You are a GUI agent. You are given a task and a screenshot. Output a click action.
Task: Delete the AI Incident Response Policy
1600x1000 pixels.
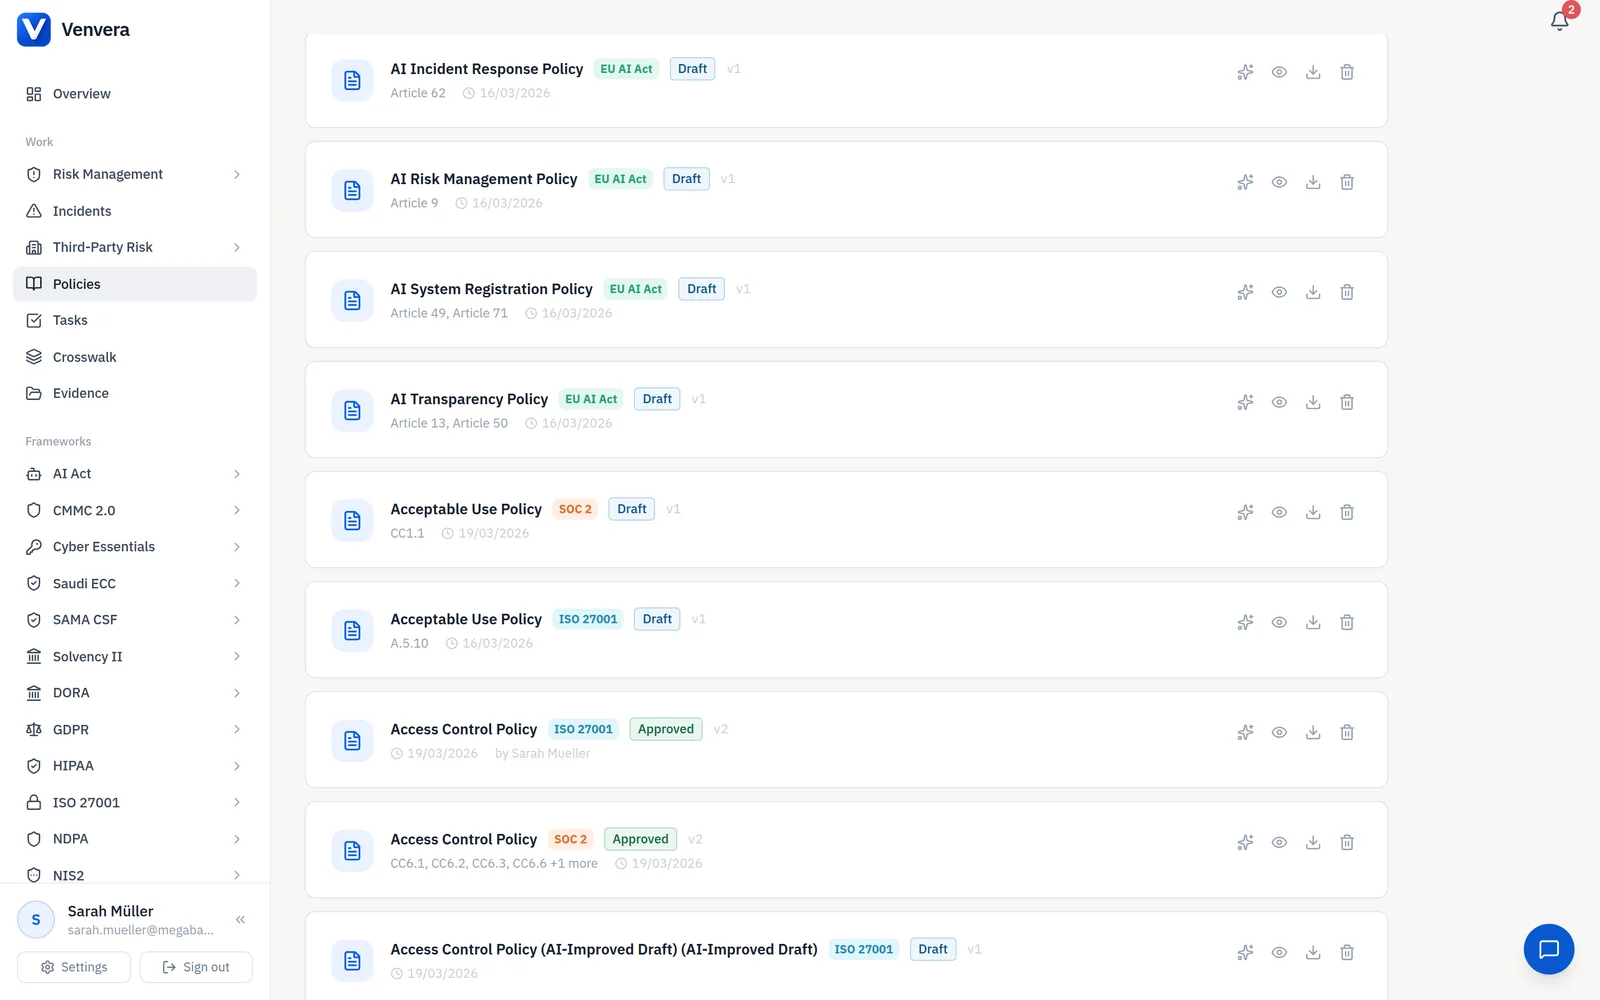[1347, 72]
